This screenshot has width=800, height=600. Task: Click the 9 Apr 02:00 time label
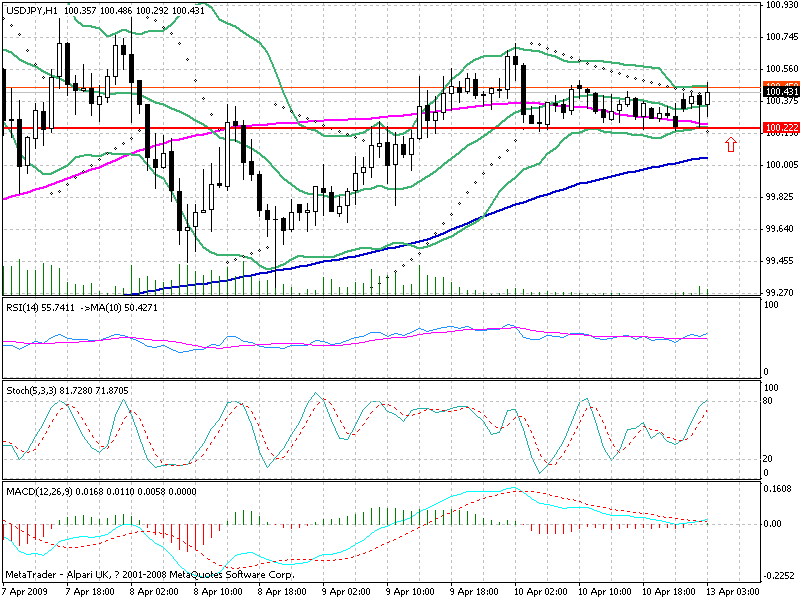[346, 592]
